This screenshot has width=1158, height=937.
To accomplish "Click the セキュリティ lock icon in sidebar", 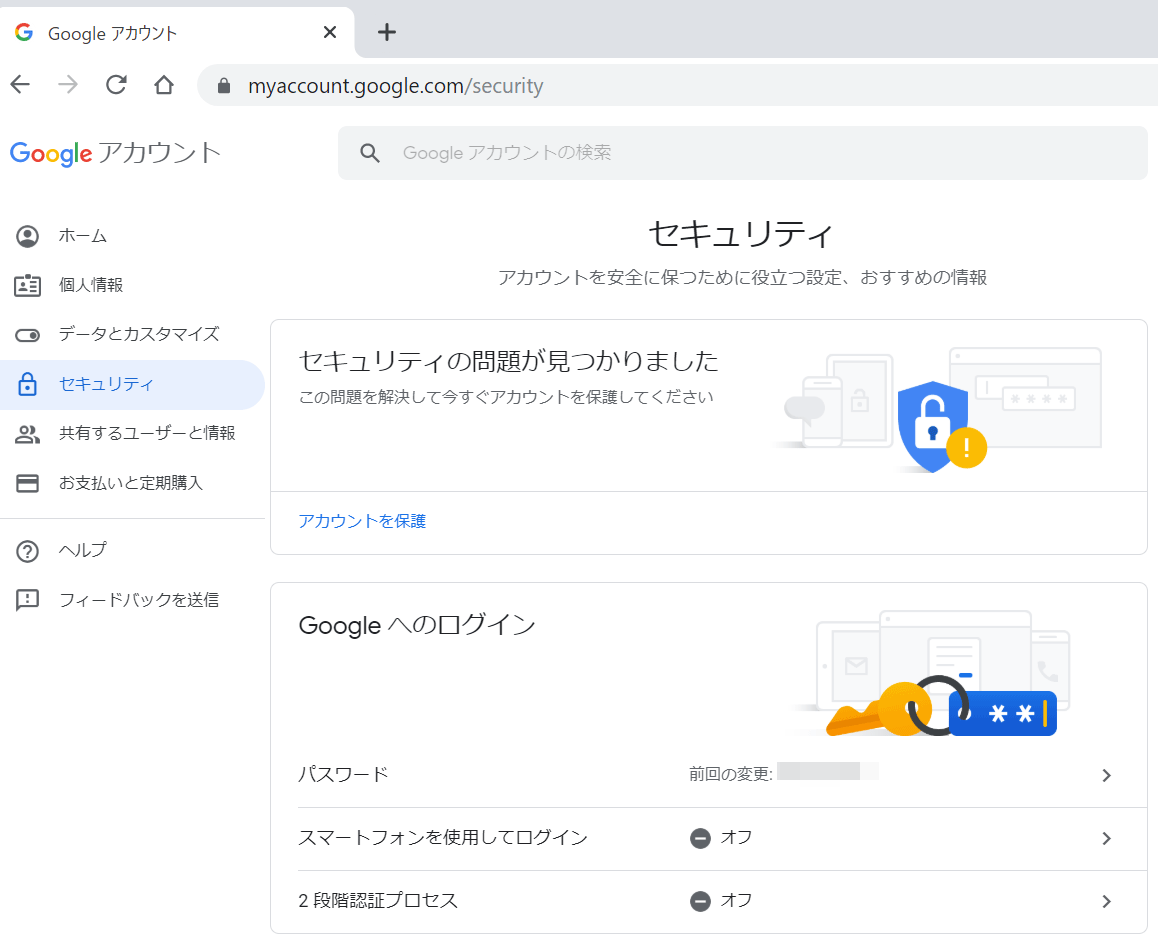I will 27,384.
